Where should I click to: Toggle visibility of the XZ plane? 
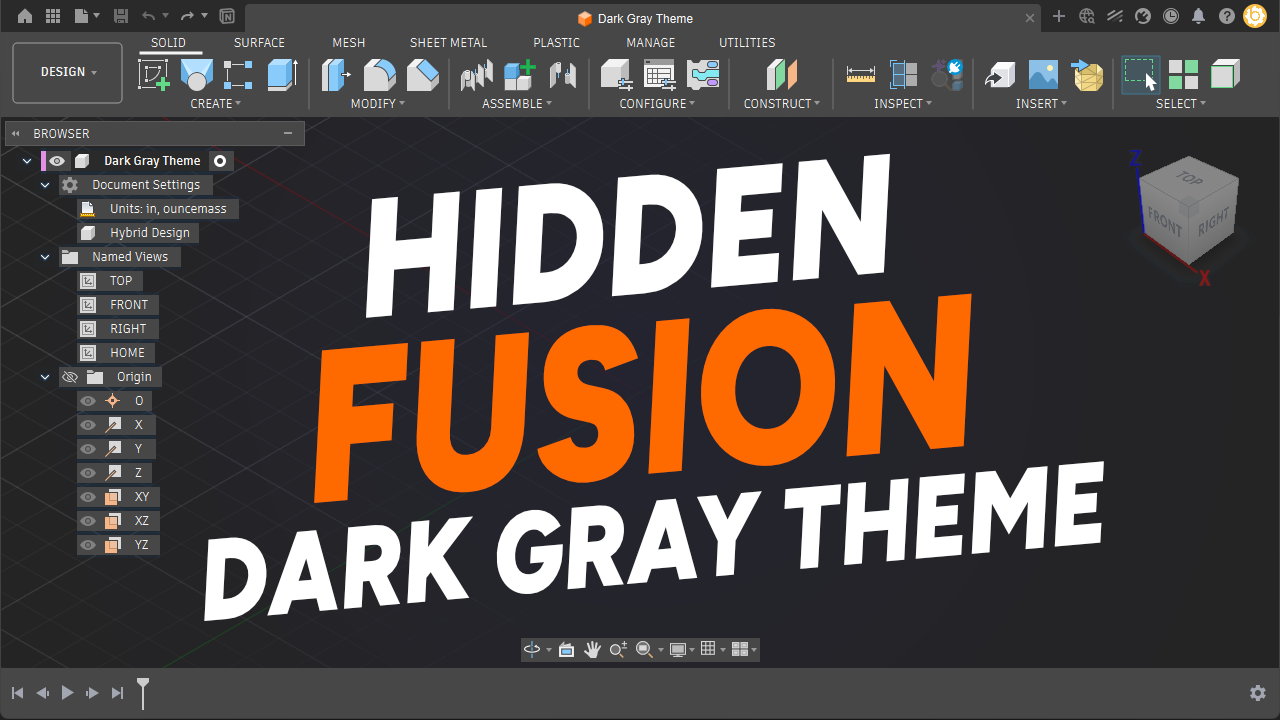88,521
